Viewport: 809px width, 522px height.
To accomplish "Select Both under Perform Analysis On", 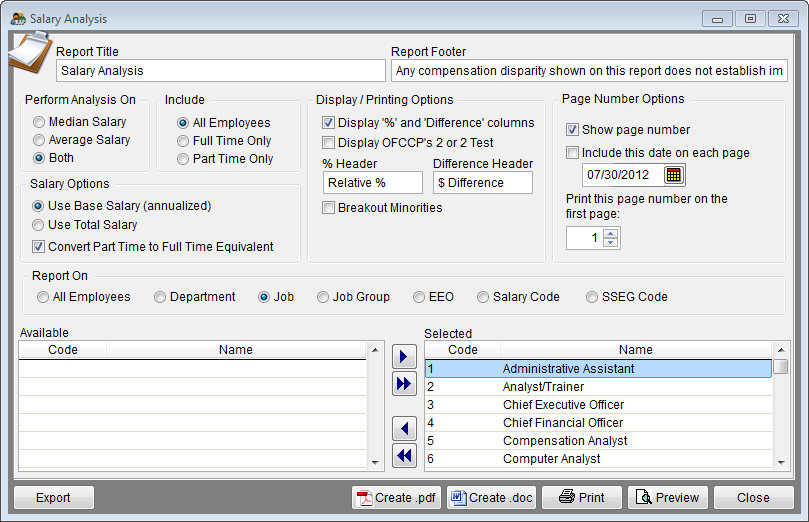I will coord(39,158).
